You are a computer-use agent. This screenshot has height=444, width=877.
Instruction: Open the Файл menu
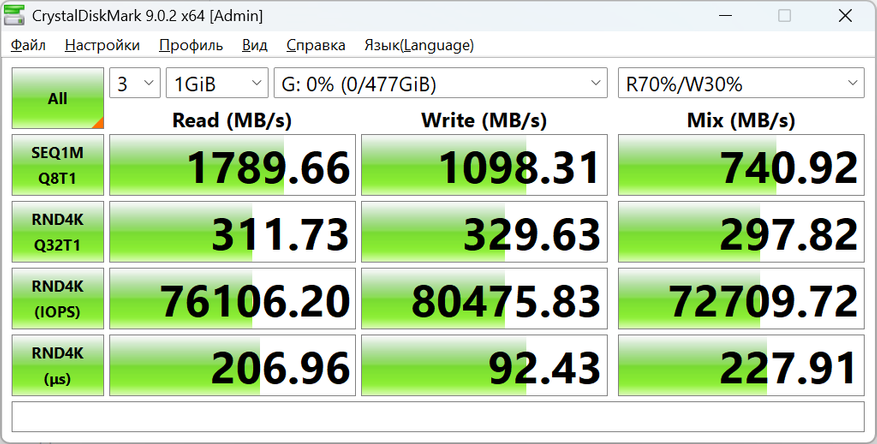tap(28, 45)
